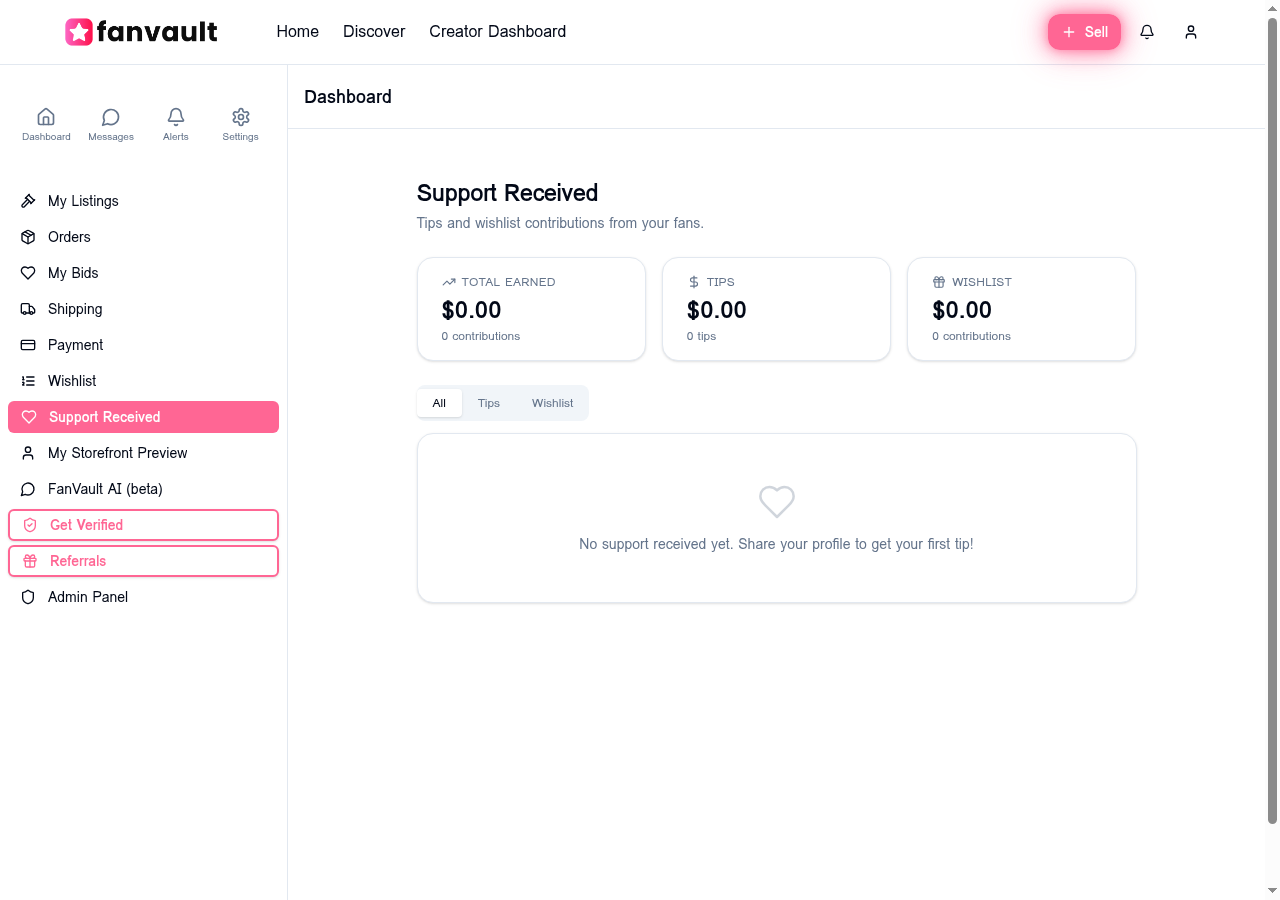Viewport: 1280px width, 900px height.
Task: Open the user profile icon
Action: point(1190,31)
